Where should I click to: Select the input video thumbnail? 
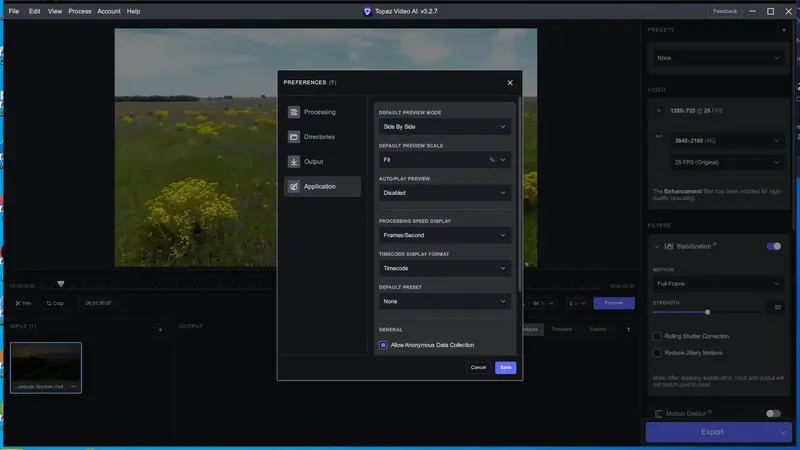46,367
